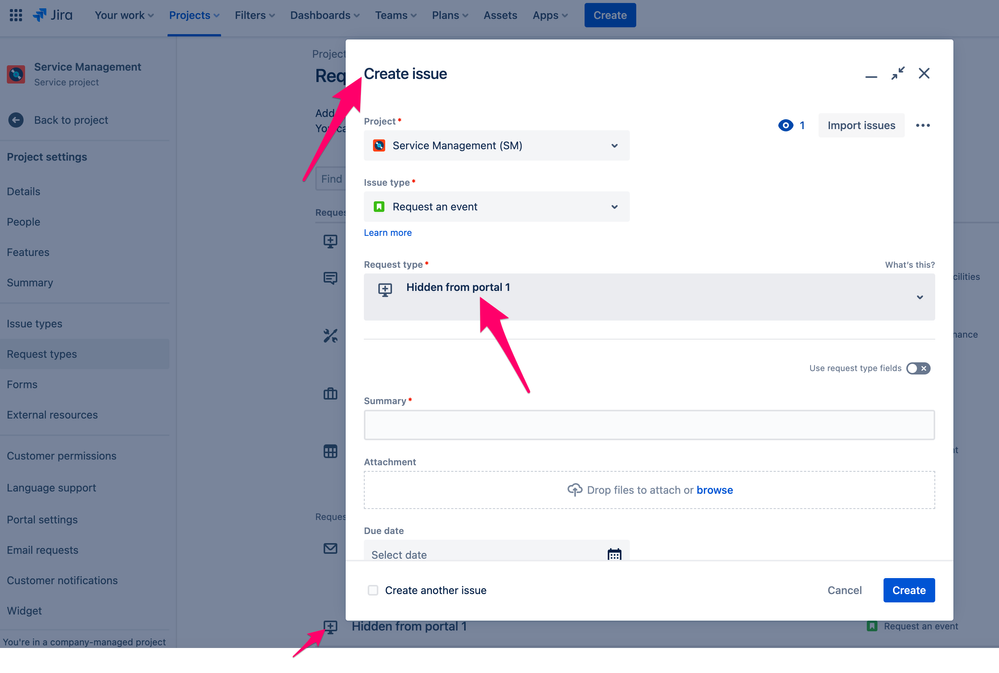Collapse the Create issue dialog to smaller view

coord(898,74)
